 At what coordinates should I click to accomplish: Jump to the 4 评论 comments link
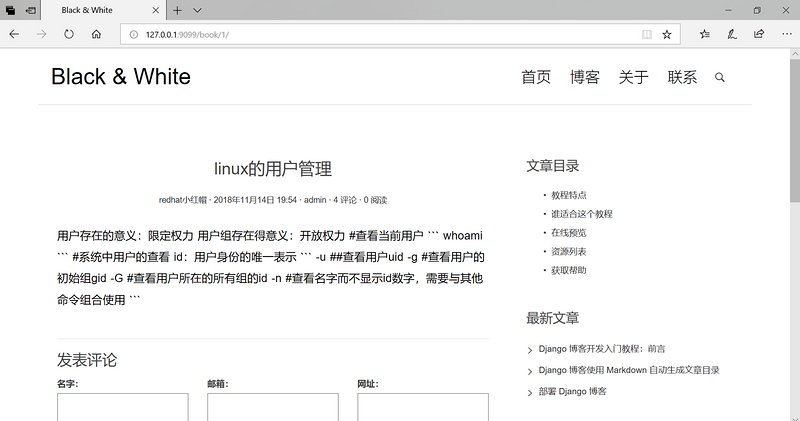(345, 200)
